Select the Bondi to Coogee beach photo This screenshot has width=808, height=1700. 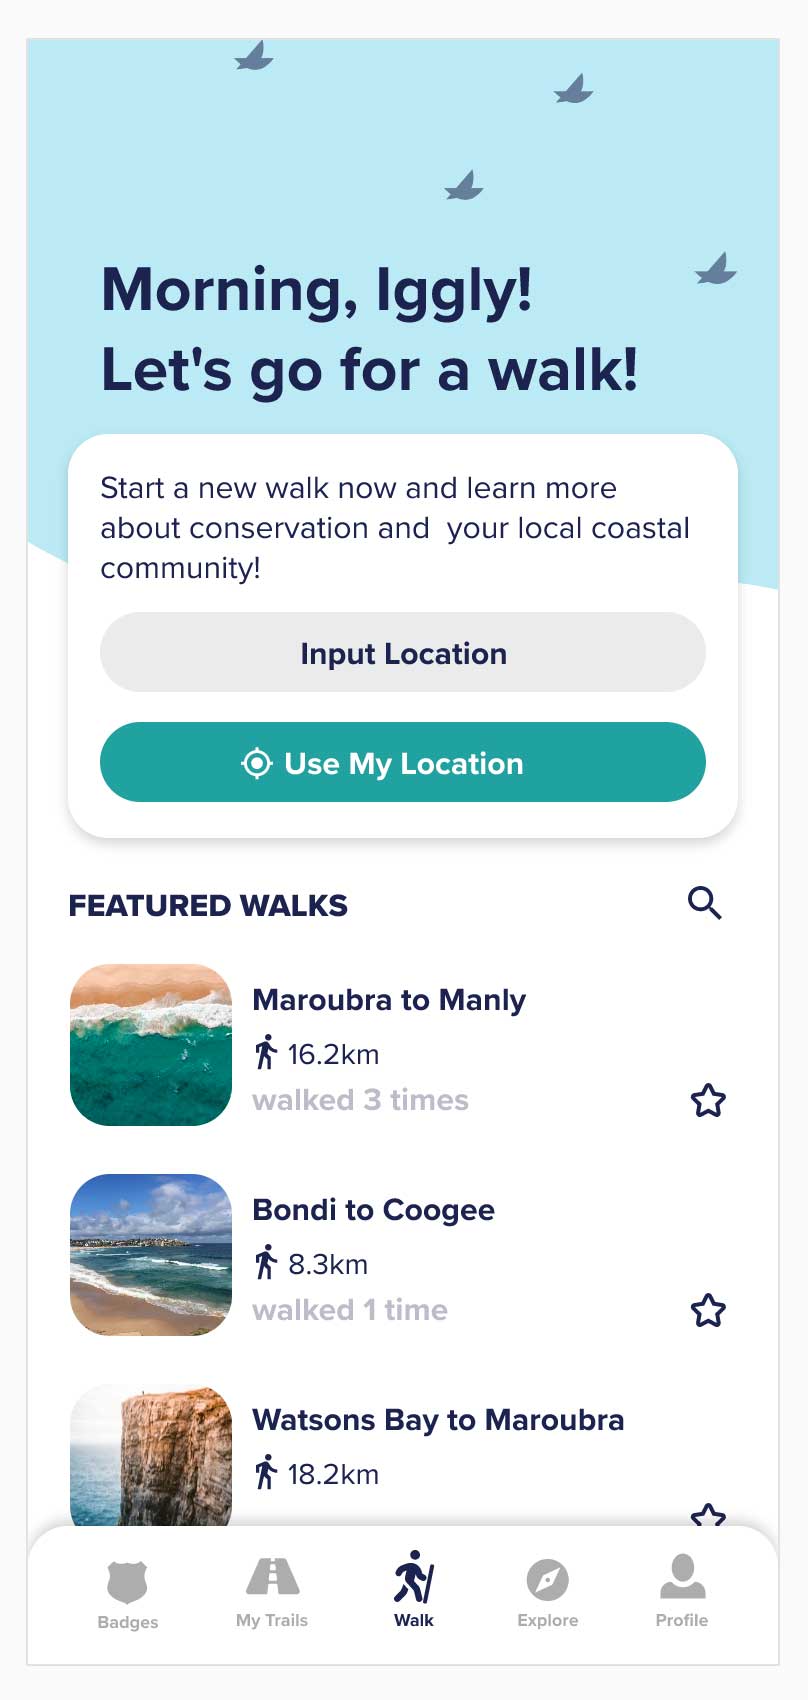(151, 1255)
